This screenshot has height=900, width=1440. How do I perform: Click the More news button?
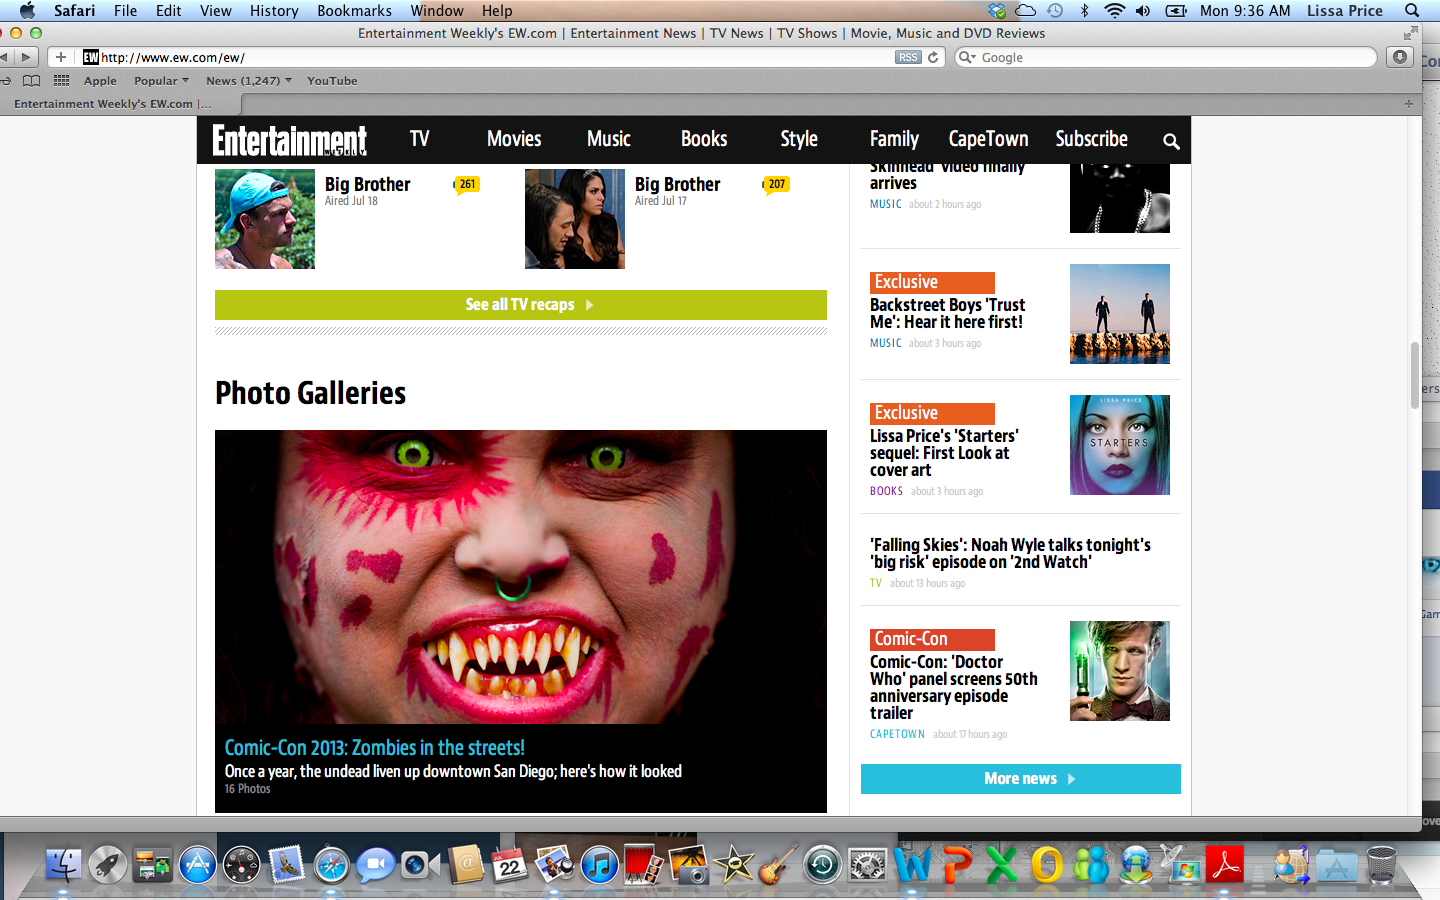1020,779
